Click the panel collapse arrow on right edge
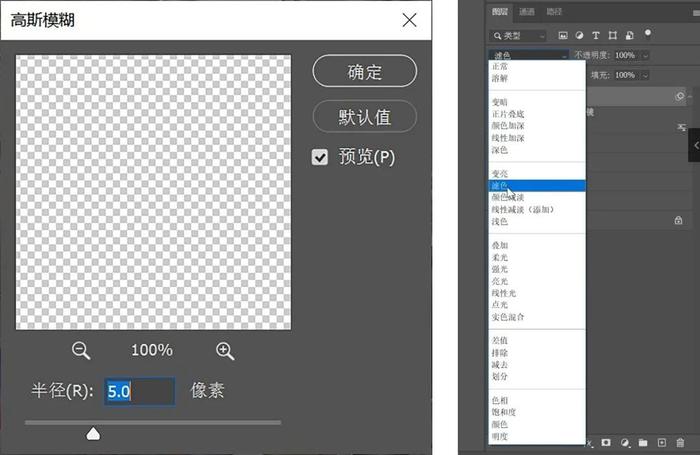The height and width of the screenshot is (455, 700). click(x=695, y=145)
